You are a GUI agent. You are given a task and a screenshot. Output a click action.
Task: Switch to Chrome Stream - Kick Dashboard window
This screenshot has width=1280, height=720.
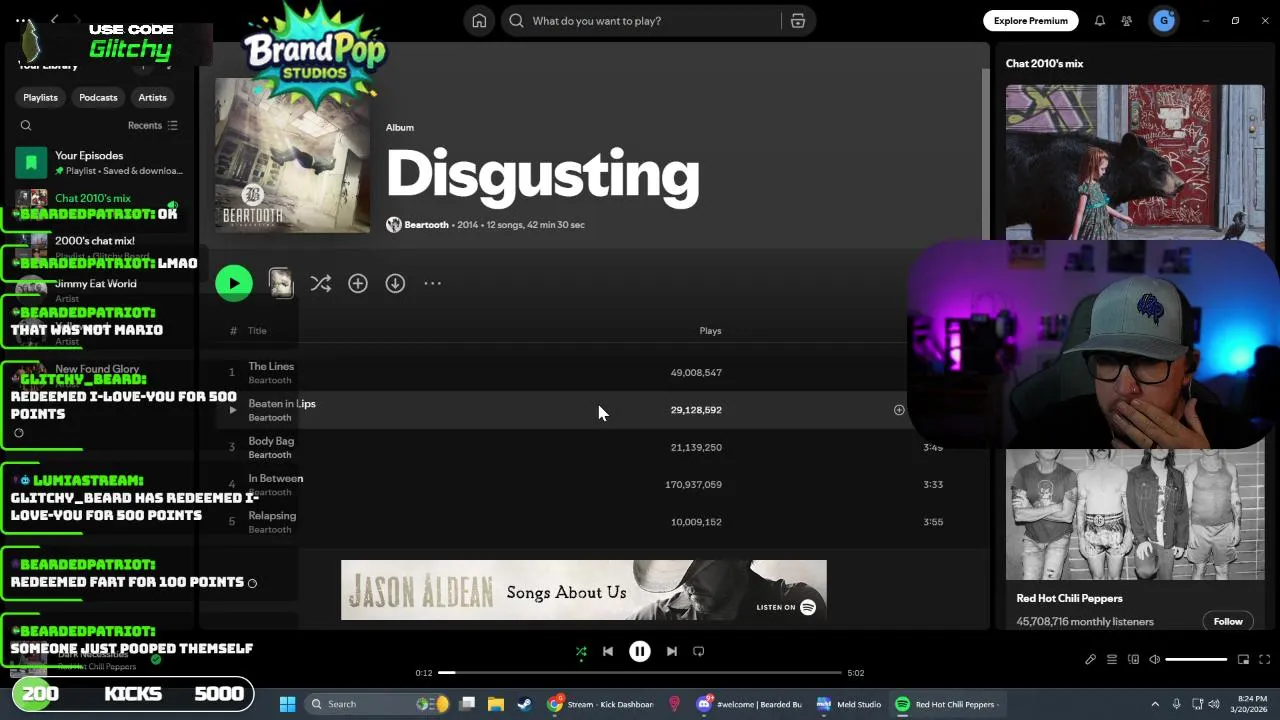(601, 704)
